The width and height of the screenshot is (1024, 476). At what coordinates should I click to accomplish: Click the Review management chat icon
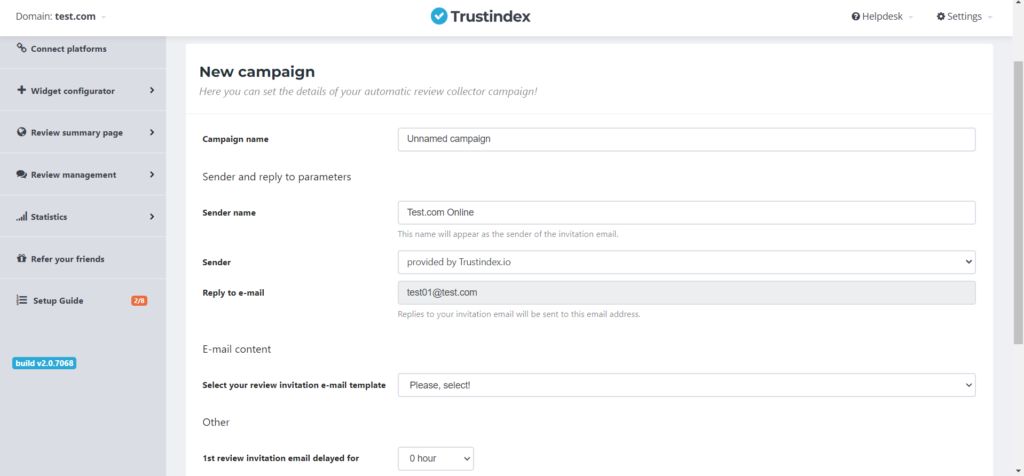[x=22, y=174]
